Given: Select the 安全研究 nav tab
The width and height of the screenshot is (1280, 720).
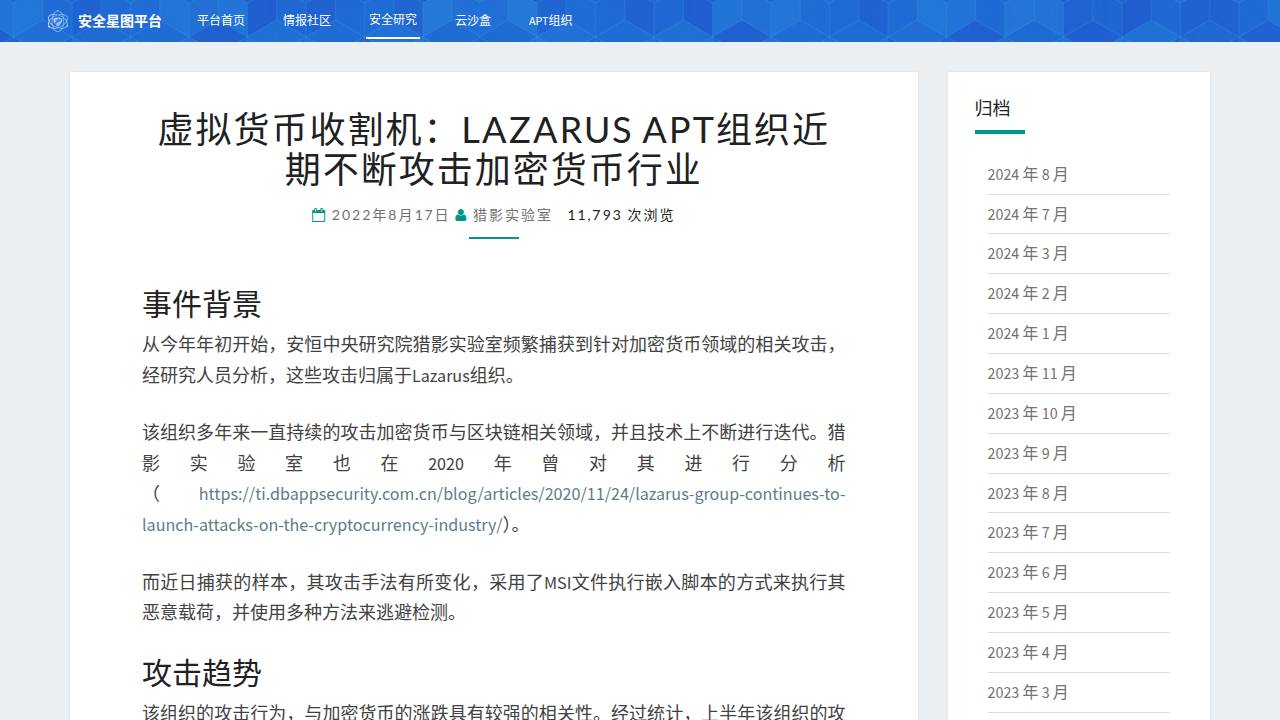Looking at the screenshot, I should tap(393, 20).
